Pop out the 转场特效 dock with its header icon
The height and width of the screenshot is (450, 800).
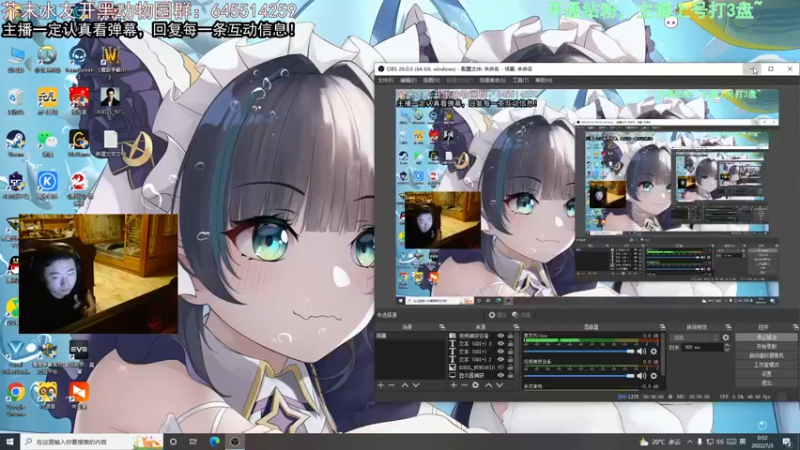[728, 327]
